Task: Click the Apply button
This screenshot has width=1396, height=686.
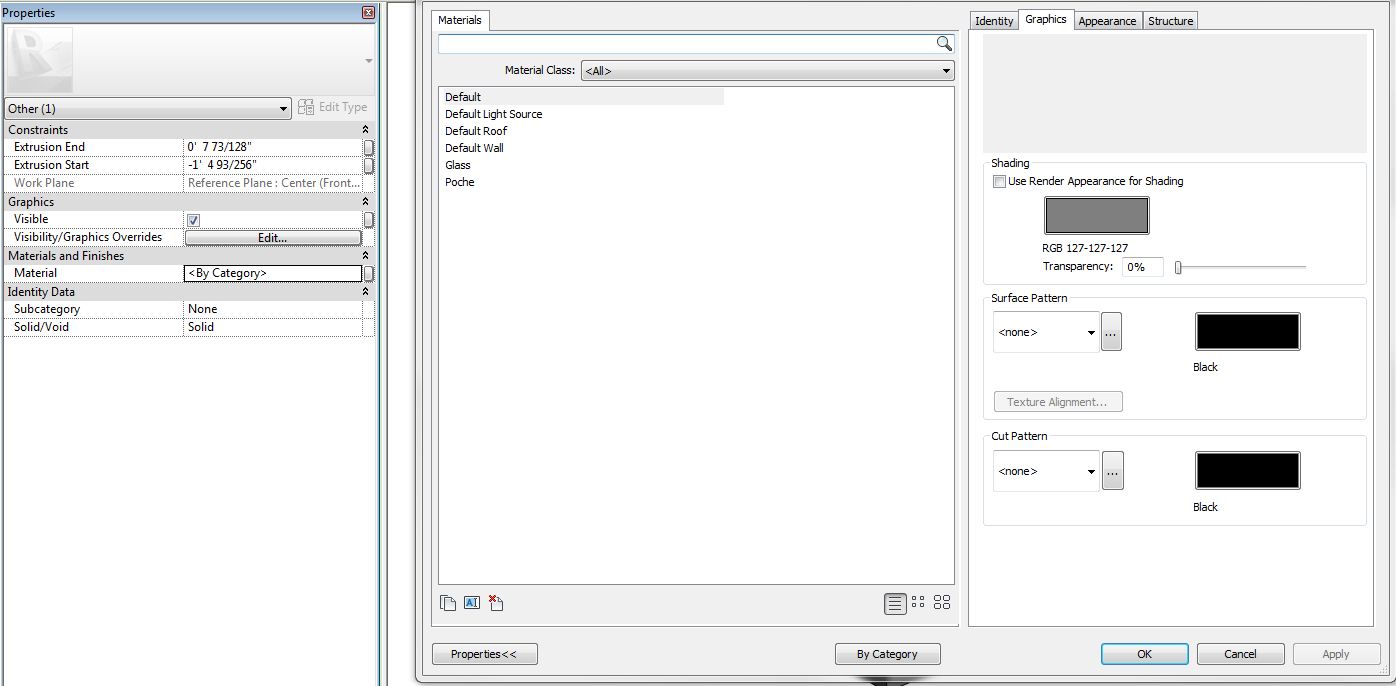Action: click(1336, 654)
